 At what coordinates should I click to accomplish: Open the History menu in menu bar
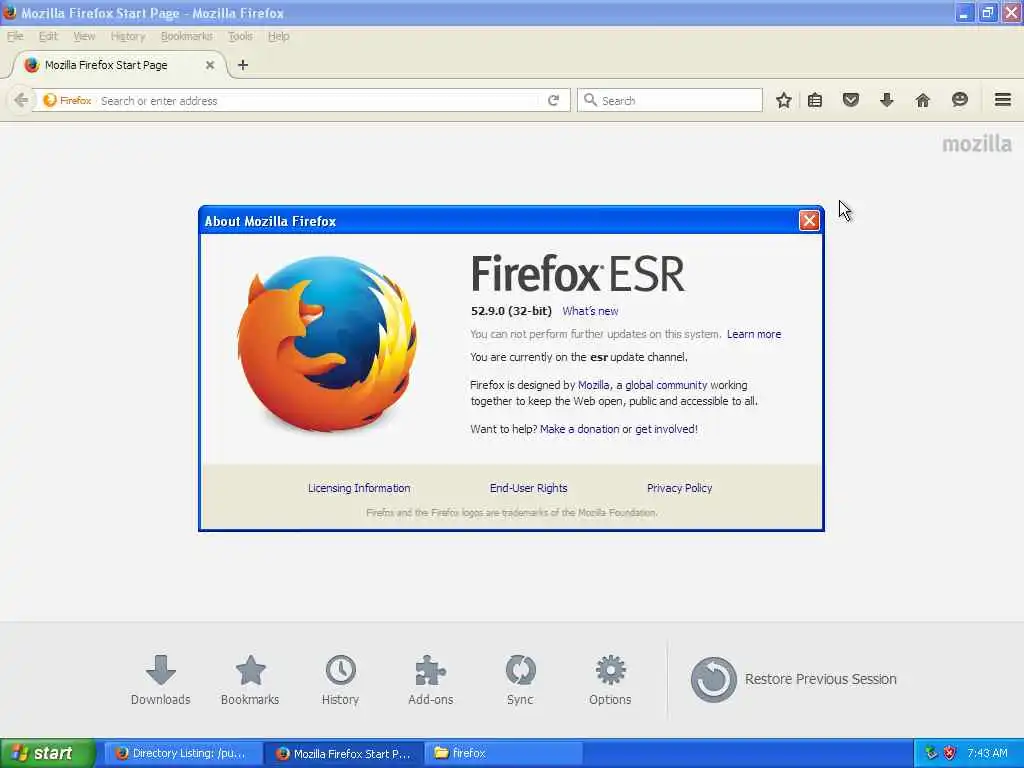tap(128, 37)
